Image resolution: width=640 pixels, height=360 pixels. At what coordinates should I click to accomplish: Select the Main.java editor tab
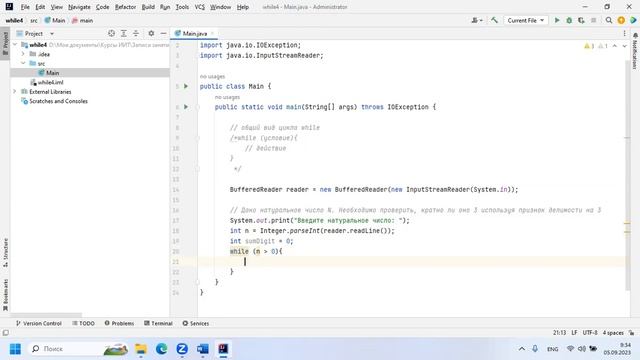(194, 33)
